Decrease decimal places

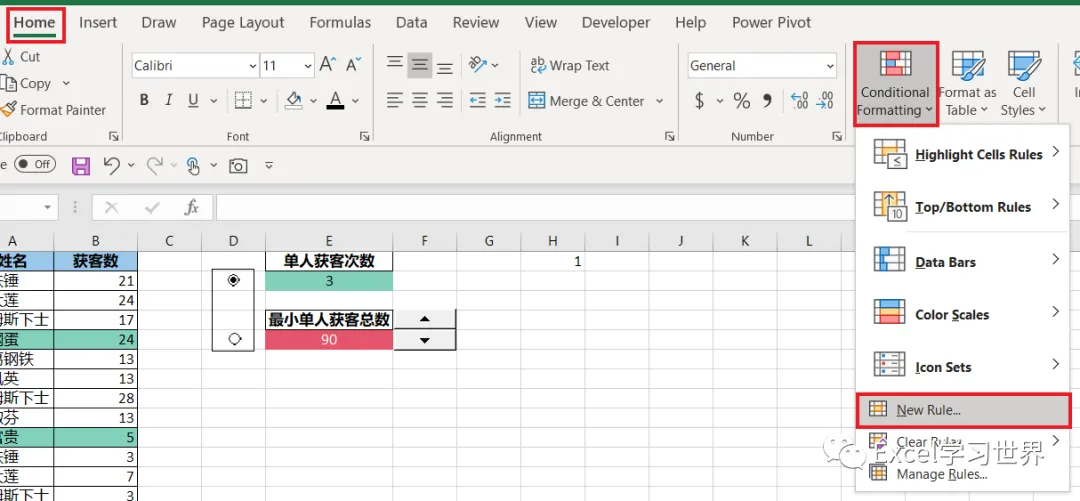(825, 101)
